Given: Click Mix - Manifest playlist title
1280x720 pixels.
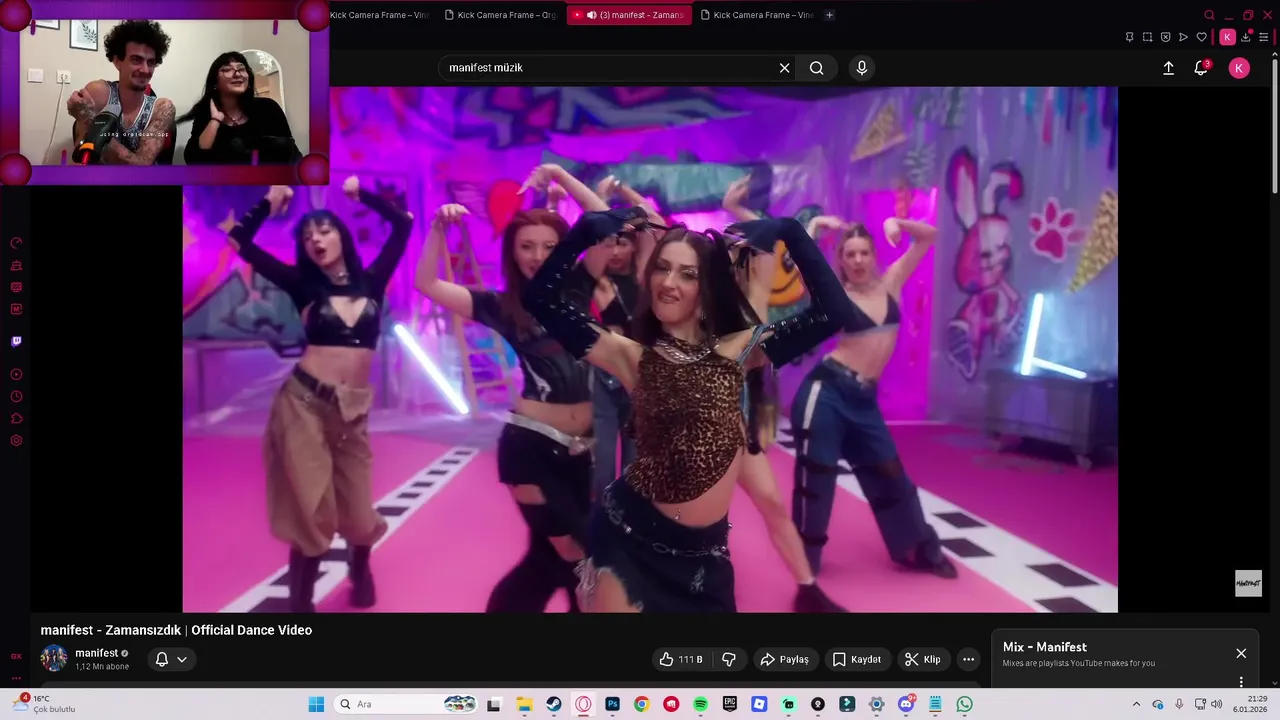Looking at the screenshot, I should click(1045, 647).
